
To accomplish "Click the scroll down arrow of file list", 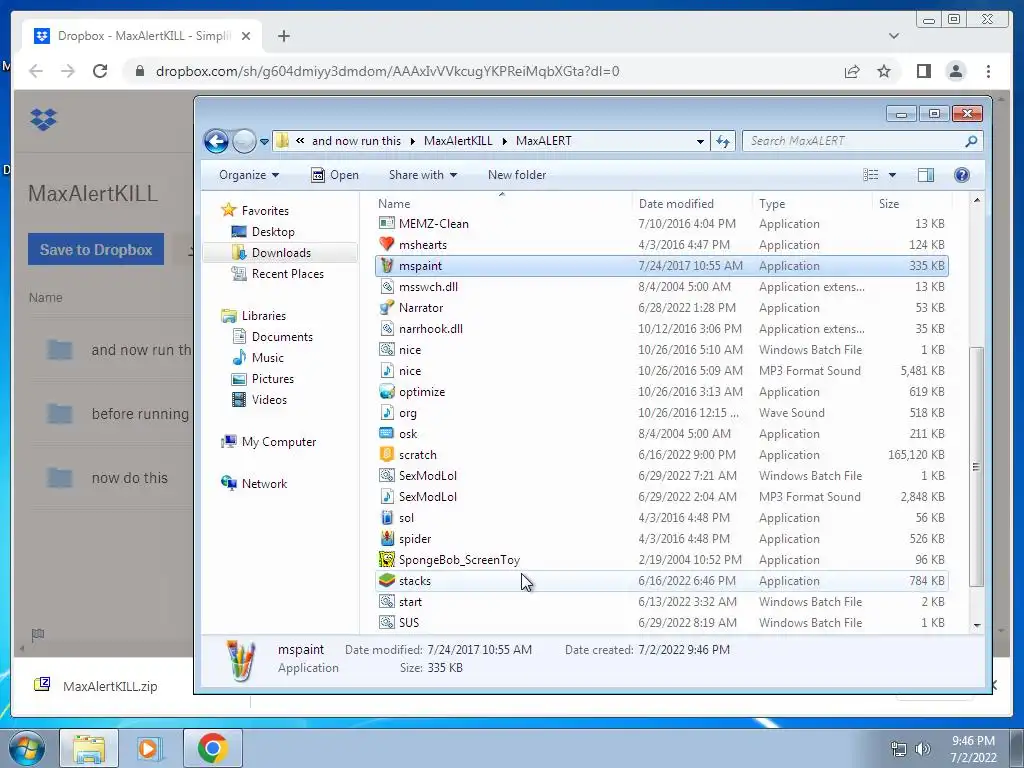I will click(x=977, y=625).
